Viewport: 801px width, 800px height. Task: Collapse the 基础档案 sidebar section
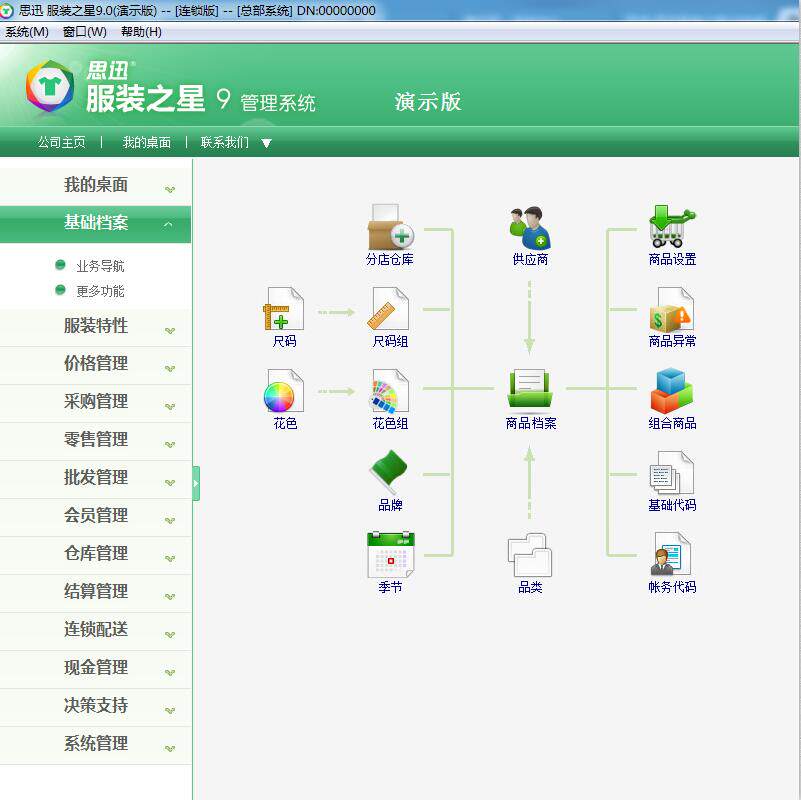click(96, 224)
